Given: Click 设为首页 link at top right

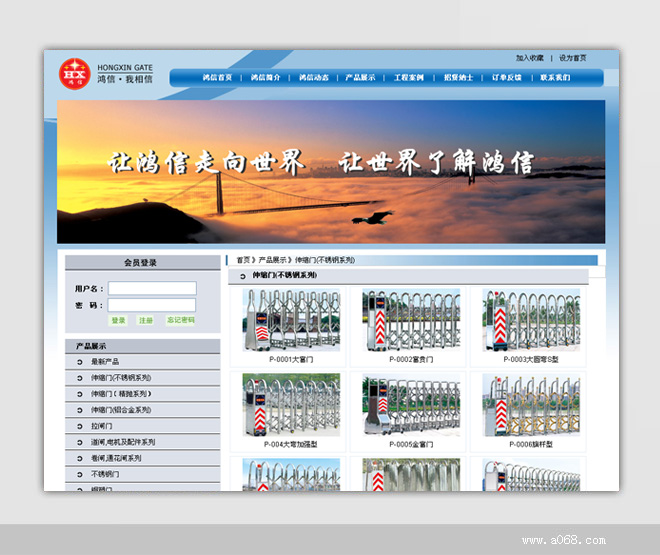Looking at the screenshot, I should [572, 58].
